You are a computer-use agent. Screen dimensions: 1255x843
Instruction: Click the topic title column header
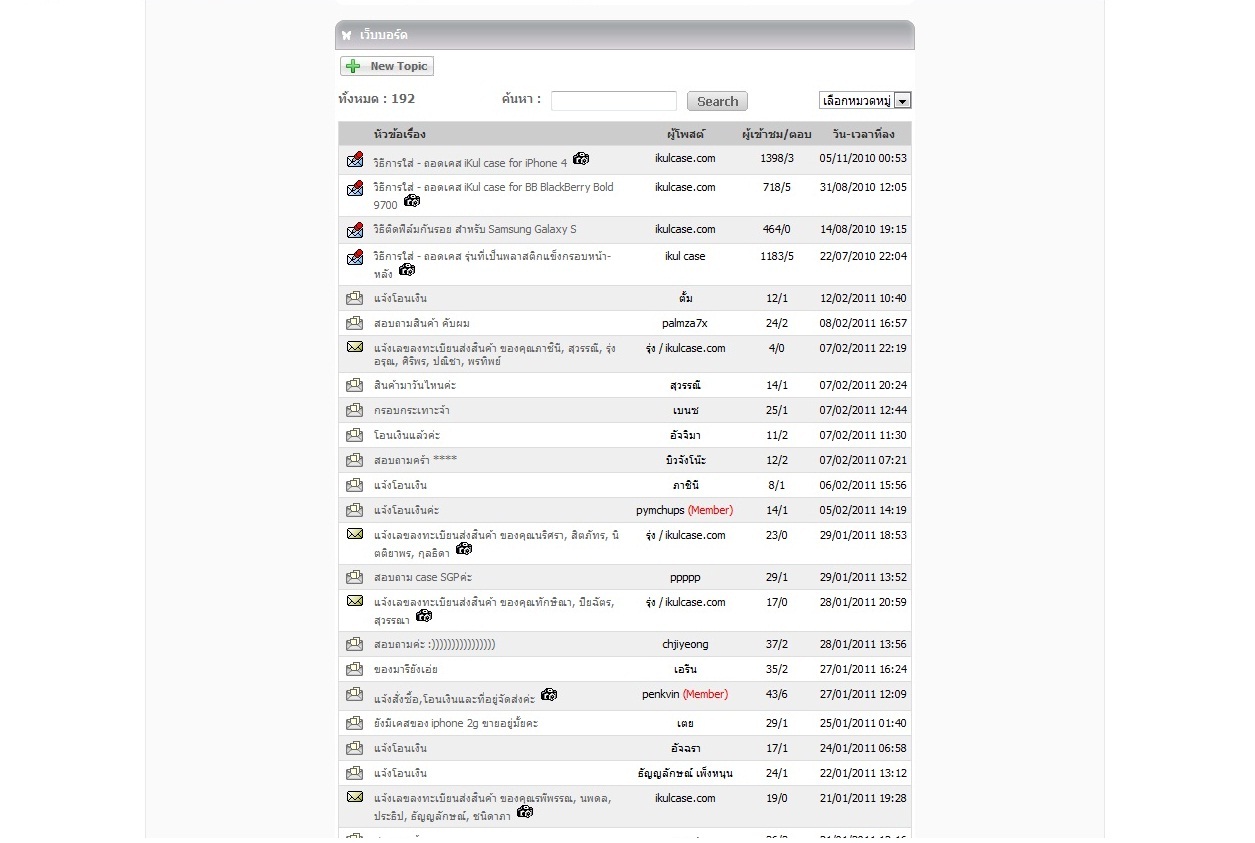(399, 134)
